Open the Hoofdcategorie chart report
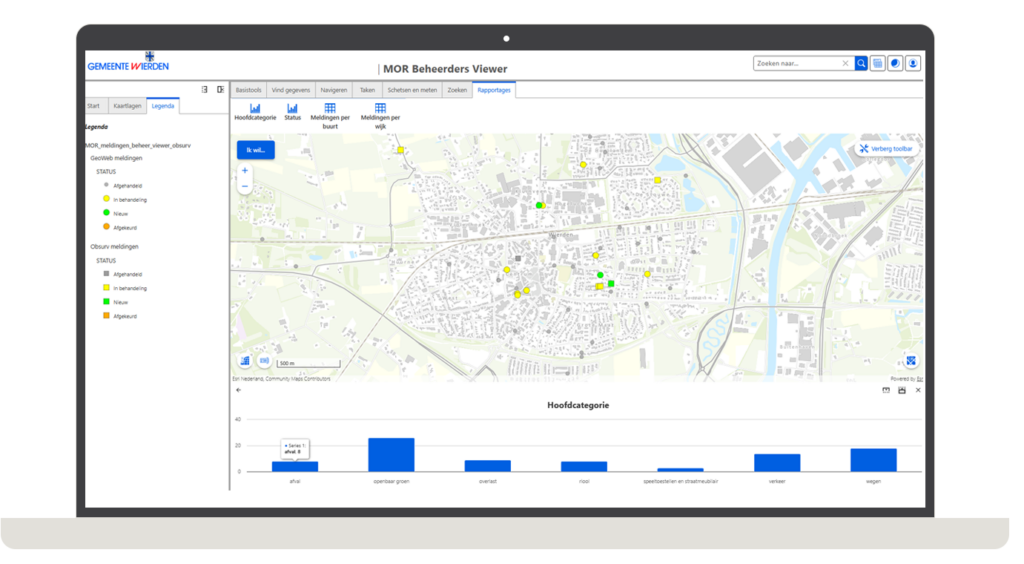Viewport: 1024px width, 564px height. [255, 112]
